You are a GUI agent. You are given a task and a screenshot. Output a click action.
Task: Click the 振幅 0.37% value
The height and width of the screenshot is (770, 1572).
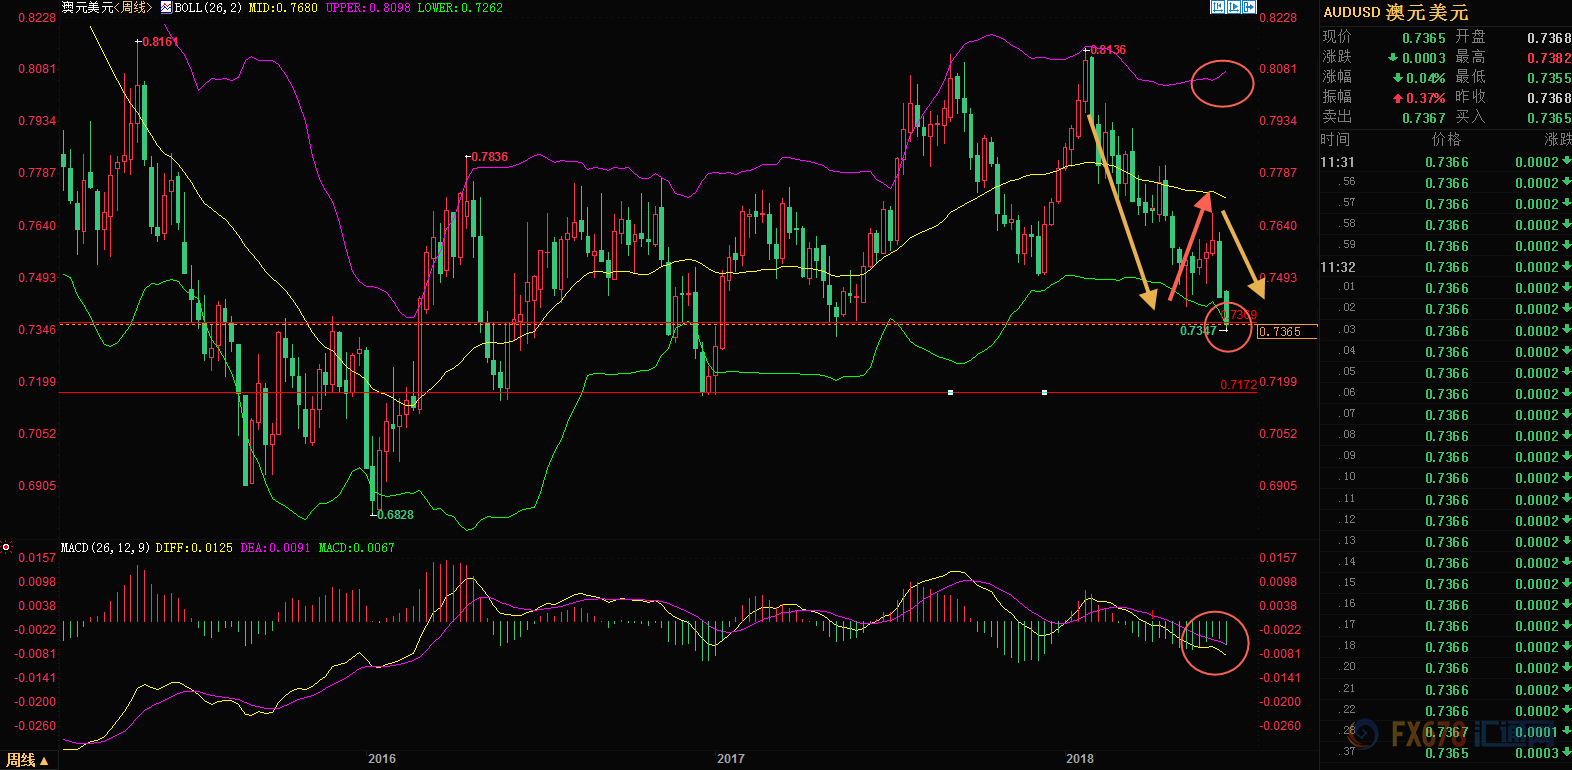1426,98
